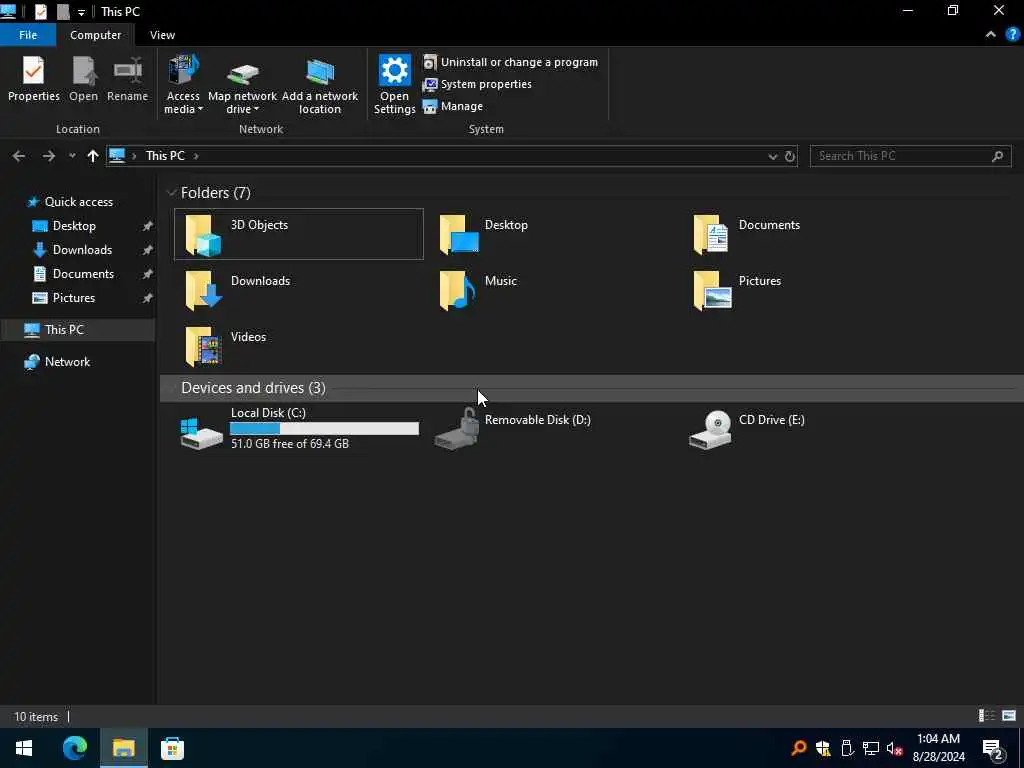1024x768 pixels.
Task: Open Help question mark icon
Action: (1012, 35)
